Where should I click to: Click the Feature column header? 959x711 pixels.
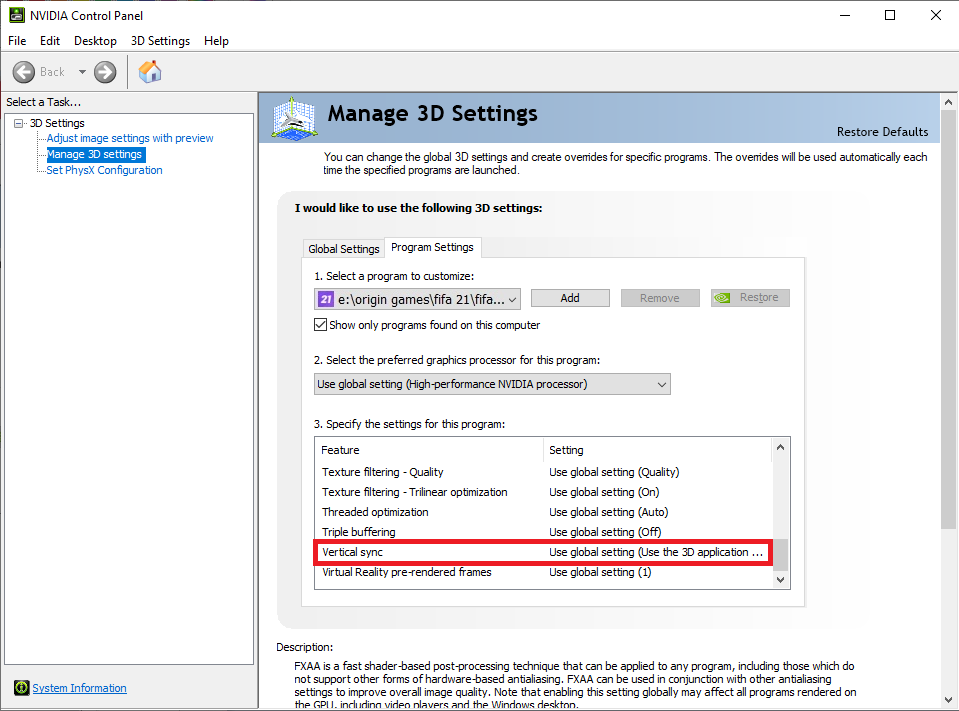[429, 450]
